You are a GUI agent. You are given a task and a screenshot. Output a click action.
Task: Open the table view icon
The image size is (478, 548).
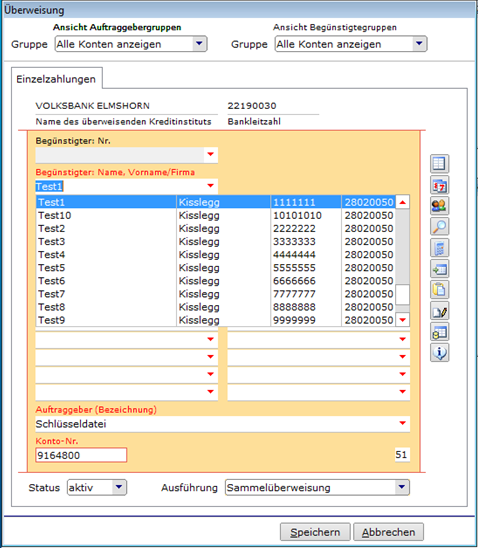coord(439,164)
